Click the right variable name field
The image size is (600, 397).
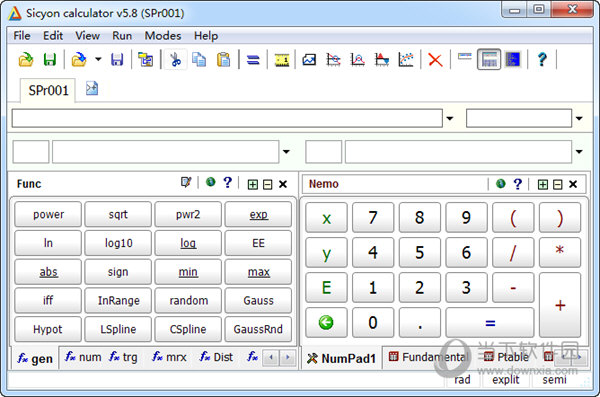point(324,152)
